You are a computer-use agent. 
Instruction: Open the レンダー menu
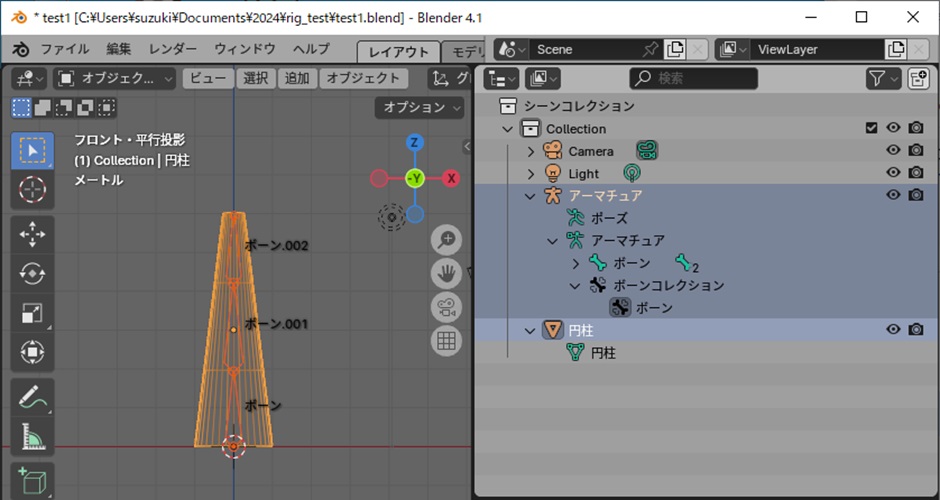173,49
